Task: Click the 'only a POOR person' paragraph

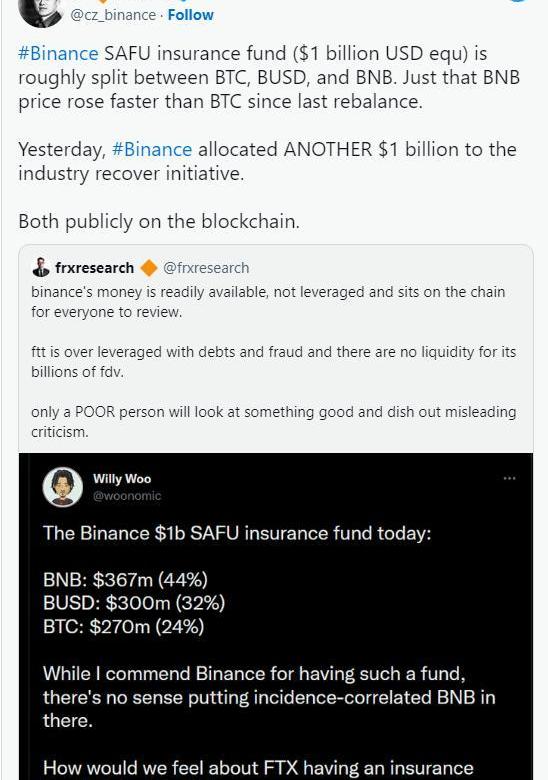Action: pyautogui.click(x=274, y=422)
